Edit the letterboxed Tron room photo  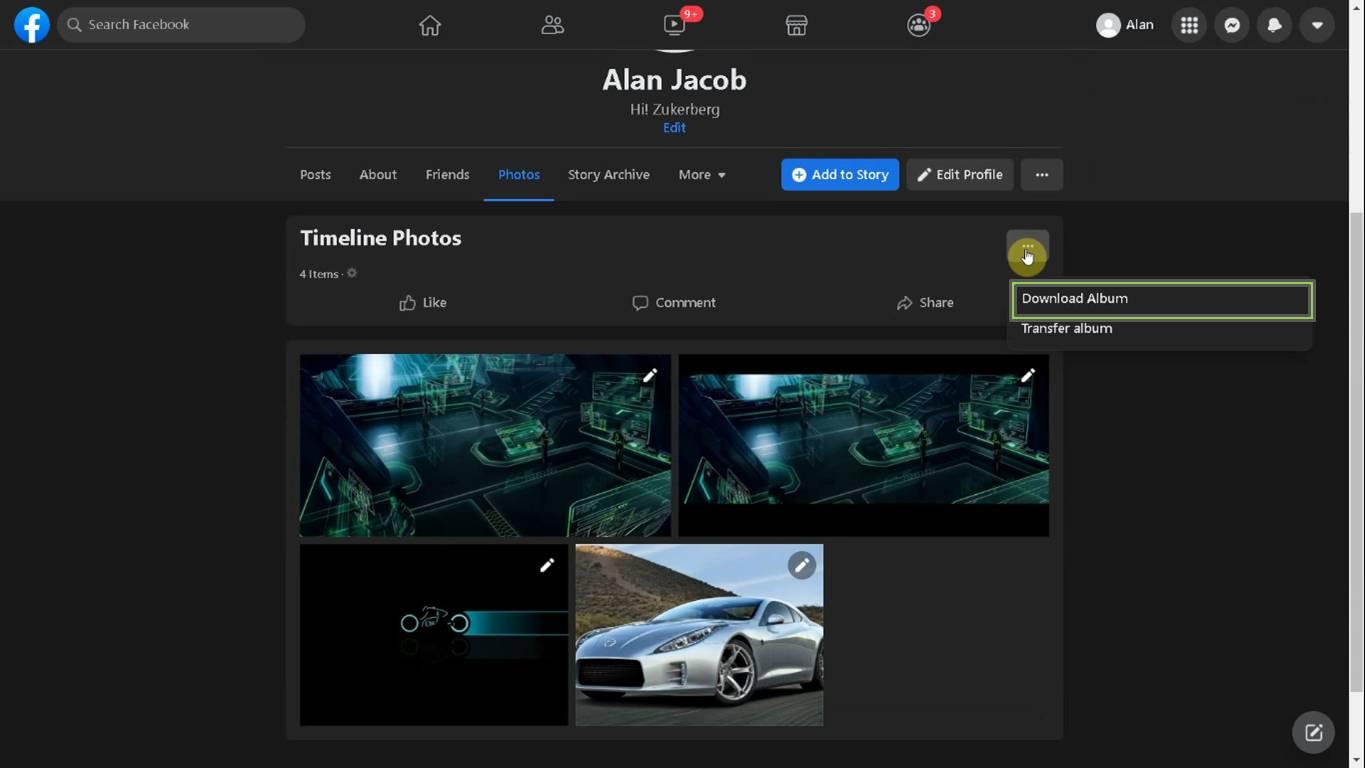[x=1028, y=376]
